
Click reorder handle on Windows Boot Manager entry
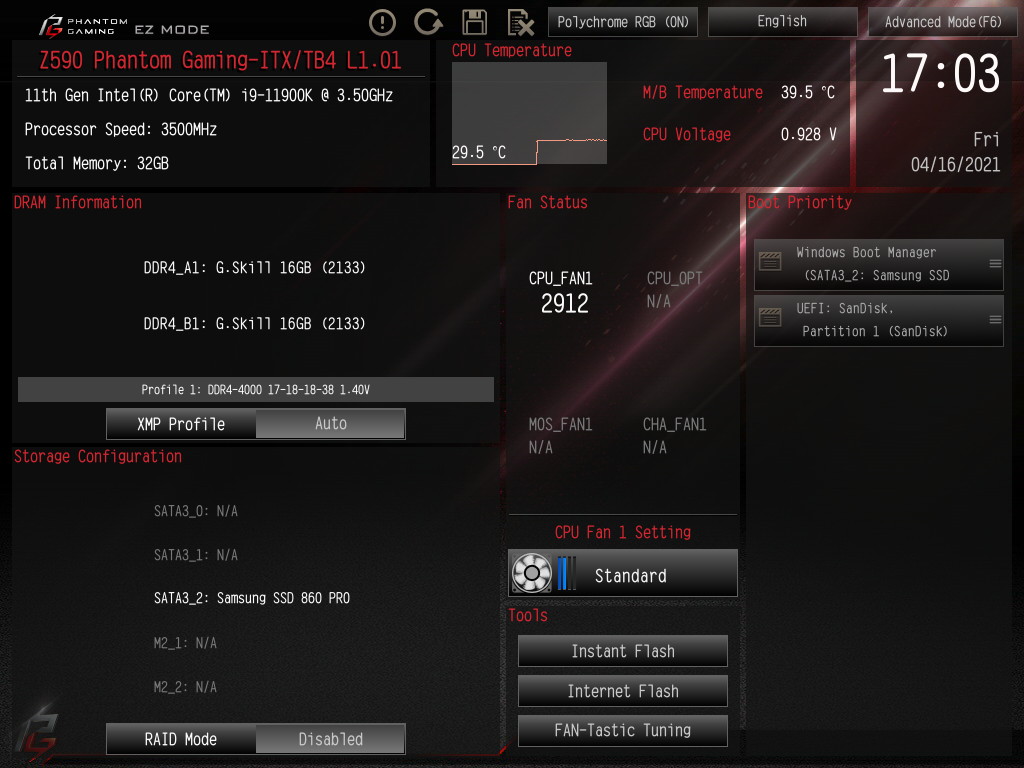tap(995, 264)
